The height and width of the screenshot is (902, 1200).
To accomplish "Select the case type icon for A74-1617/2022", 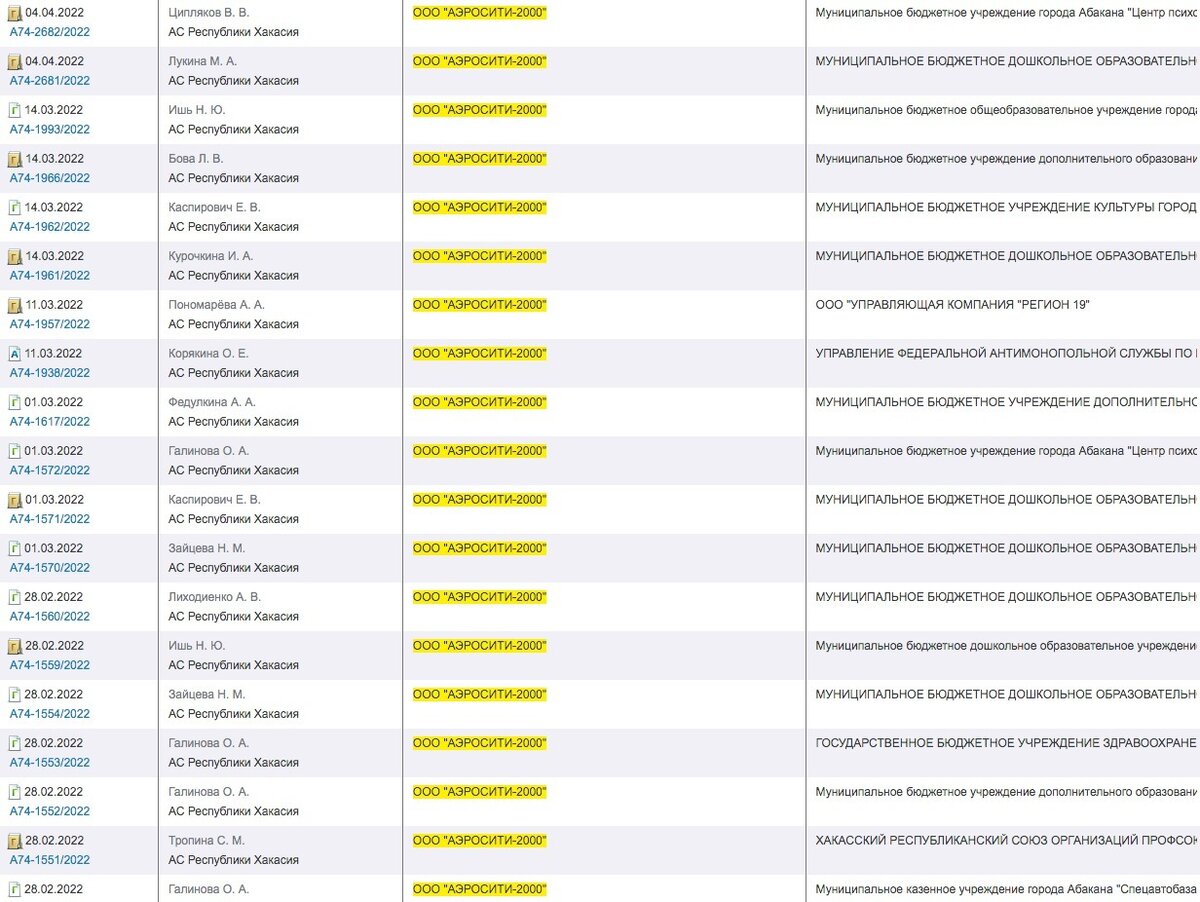I will (15, 403).
